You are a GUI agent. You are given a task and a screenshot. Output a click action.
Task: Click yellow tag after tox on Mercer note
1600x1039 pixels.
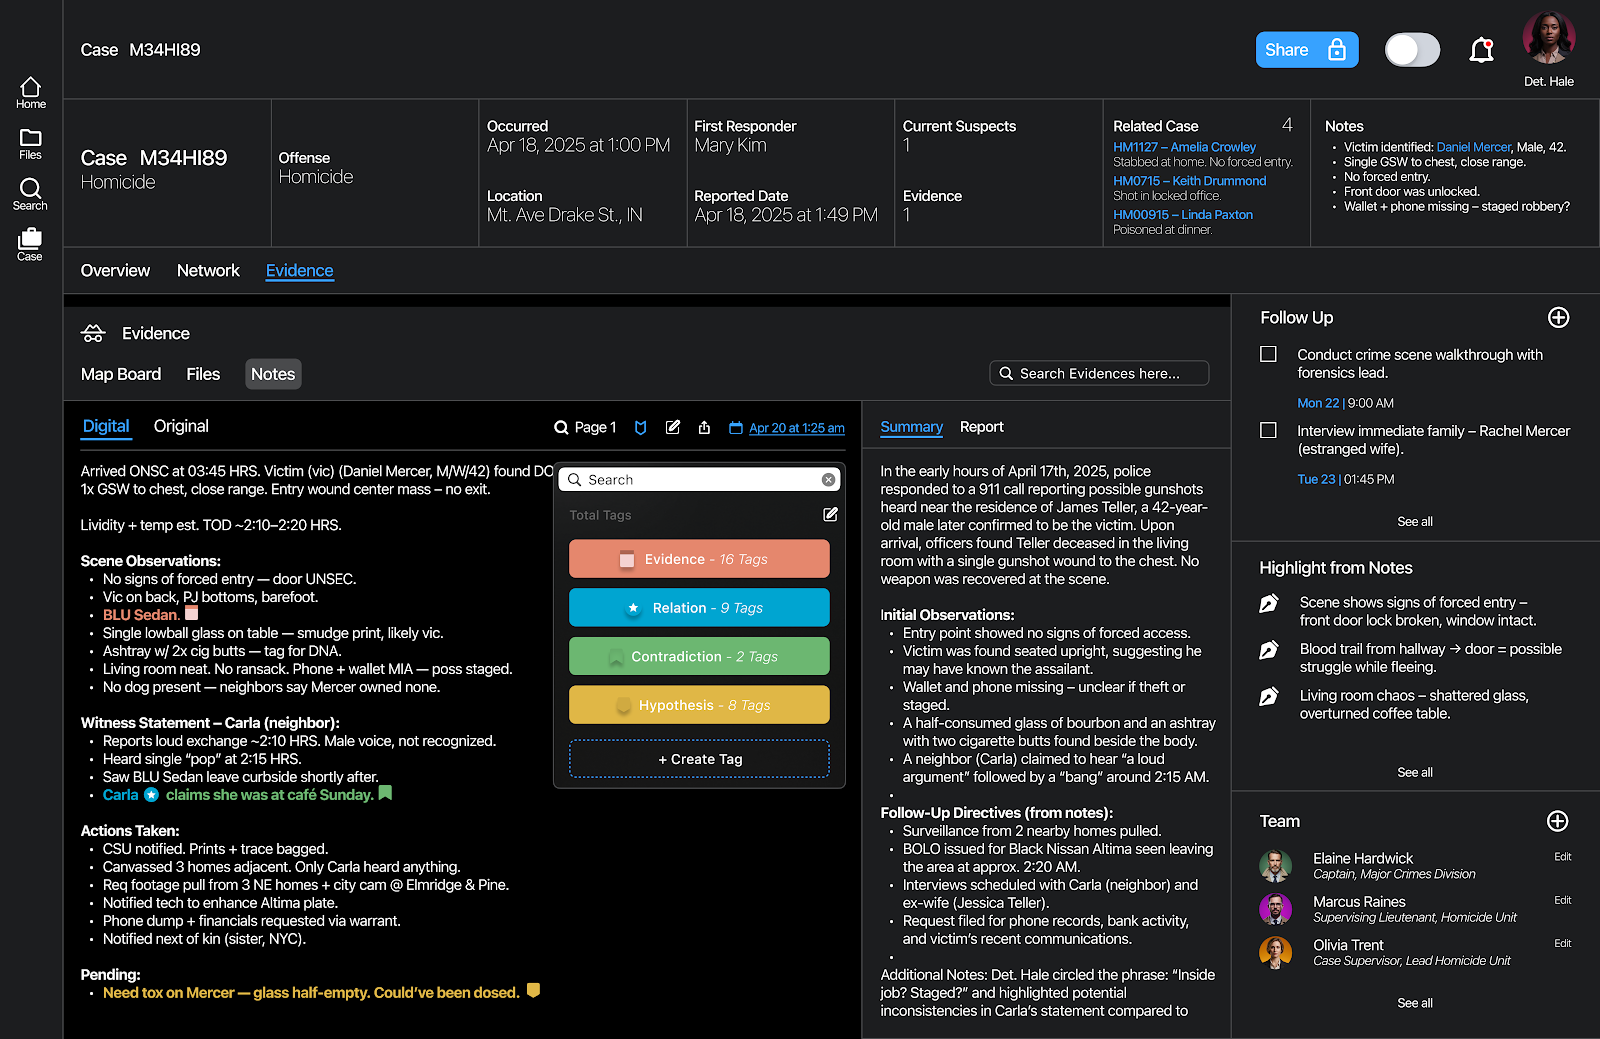point(533,991)
